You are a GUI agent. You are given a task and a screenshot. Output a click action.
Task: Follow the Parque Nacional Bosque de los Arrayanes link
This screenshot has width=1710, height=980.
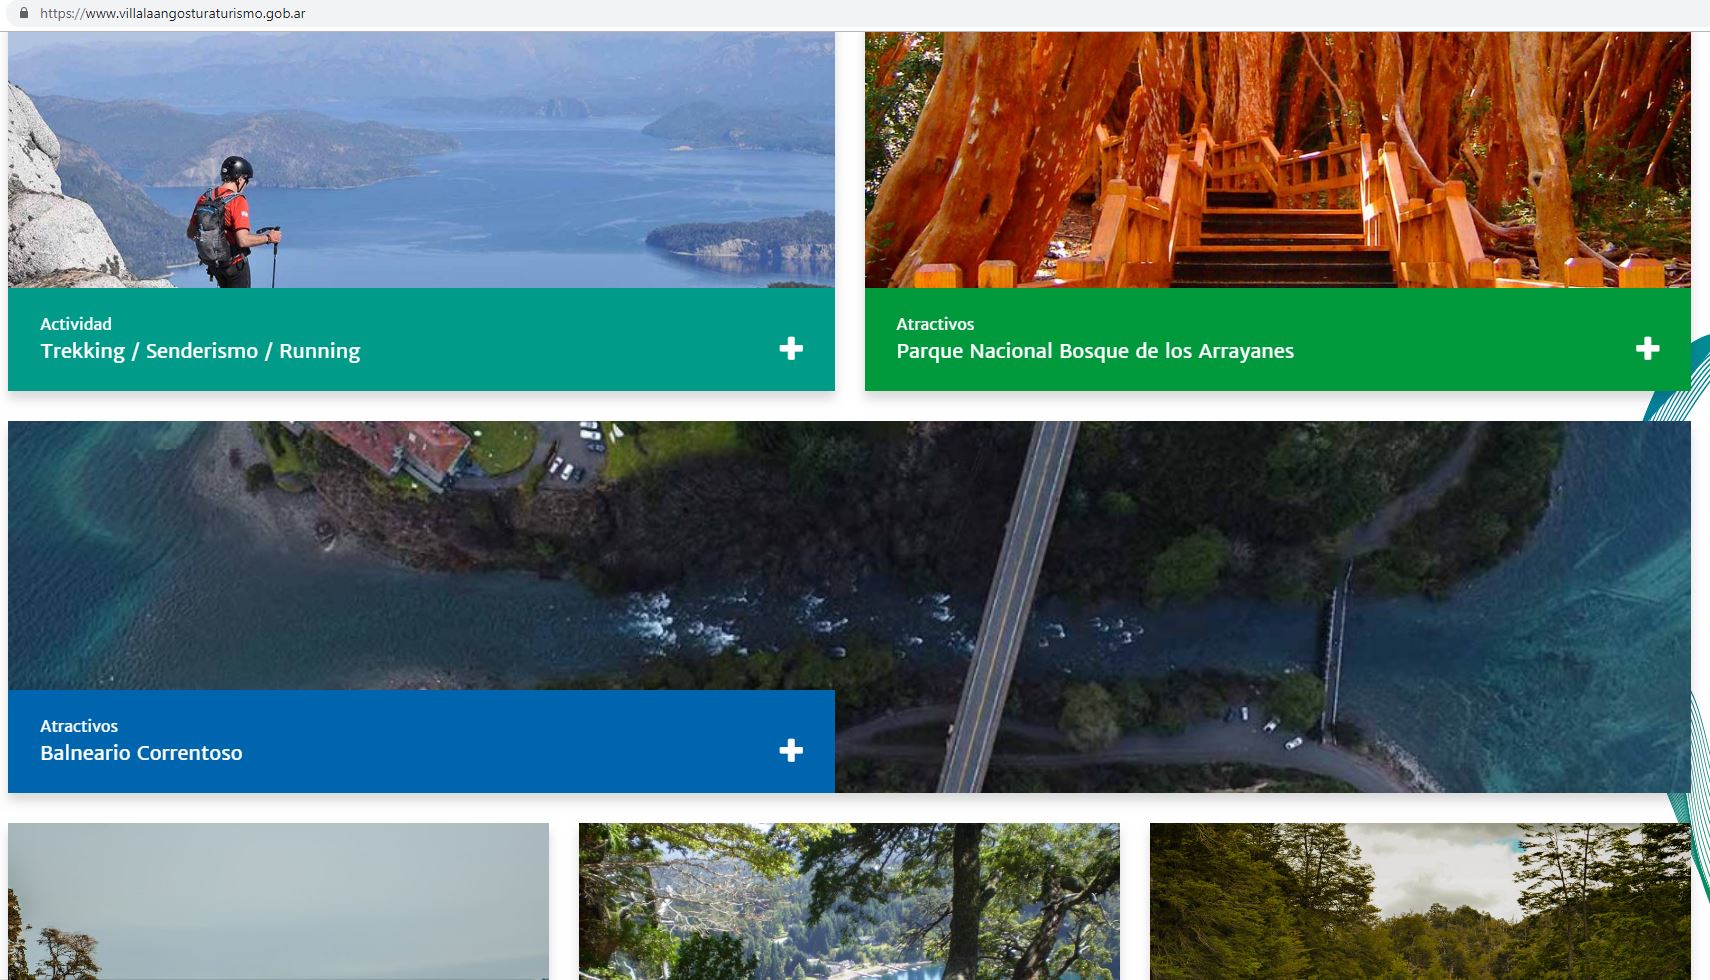click(x=1094, y=351)
